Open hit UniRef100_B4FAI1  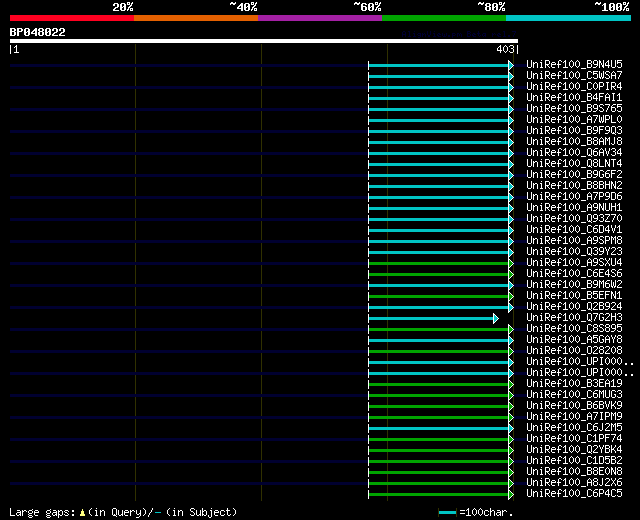(574, 97)
